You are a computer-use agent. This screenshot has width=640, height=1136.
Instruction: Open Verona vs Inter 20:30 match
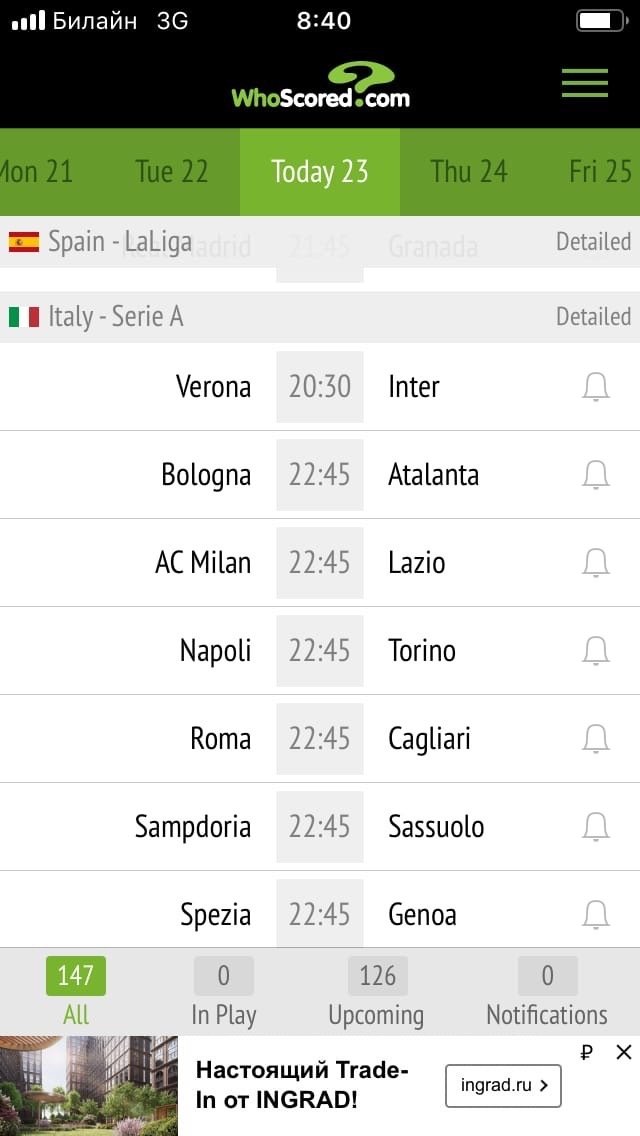pos(320,387)
